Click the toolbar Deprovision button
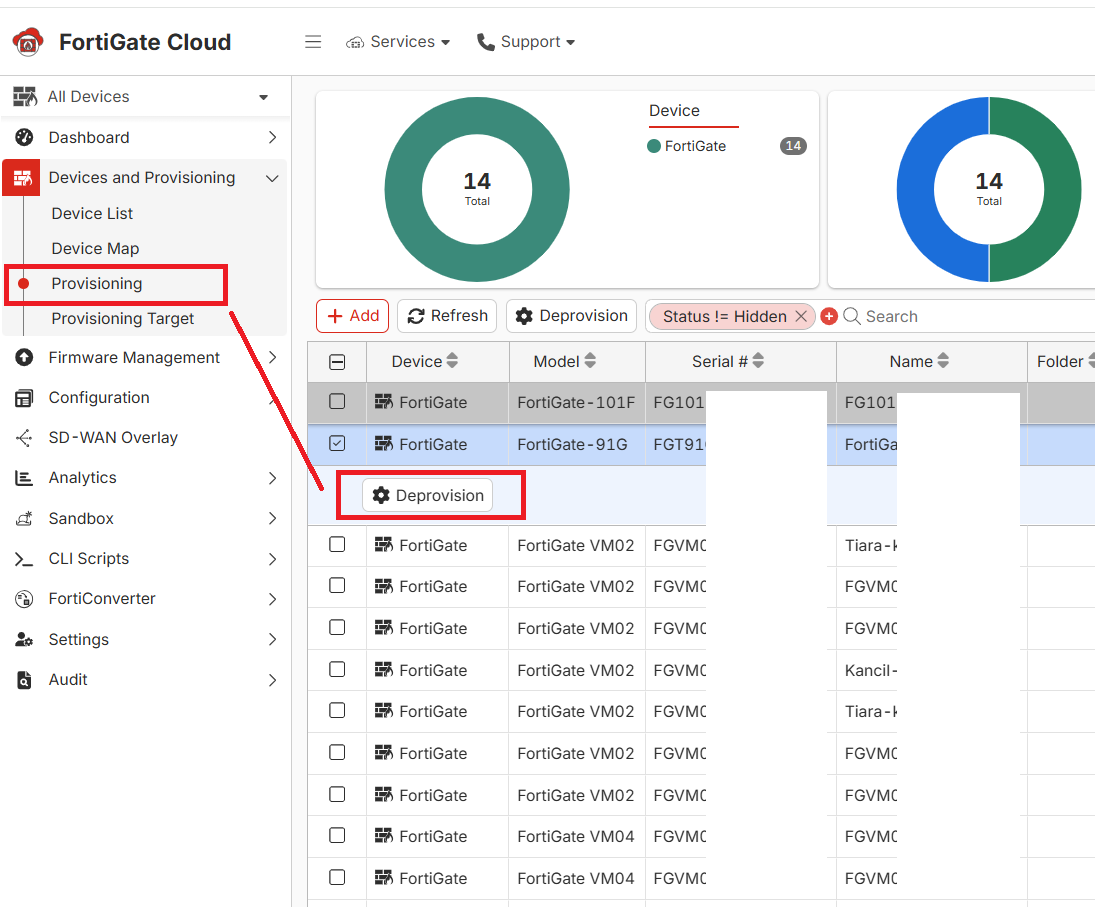Image resolution: width=1095 pixels, height=907 pixels. pyautogui.click(x=571, y=316)
